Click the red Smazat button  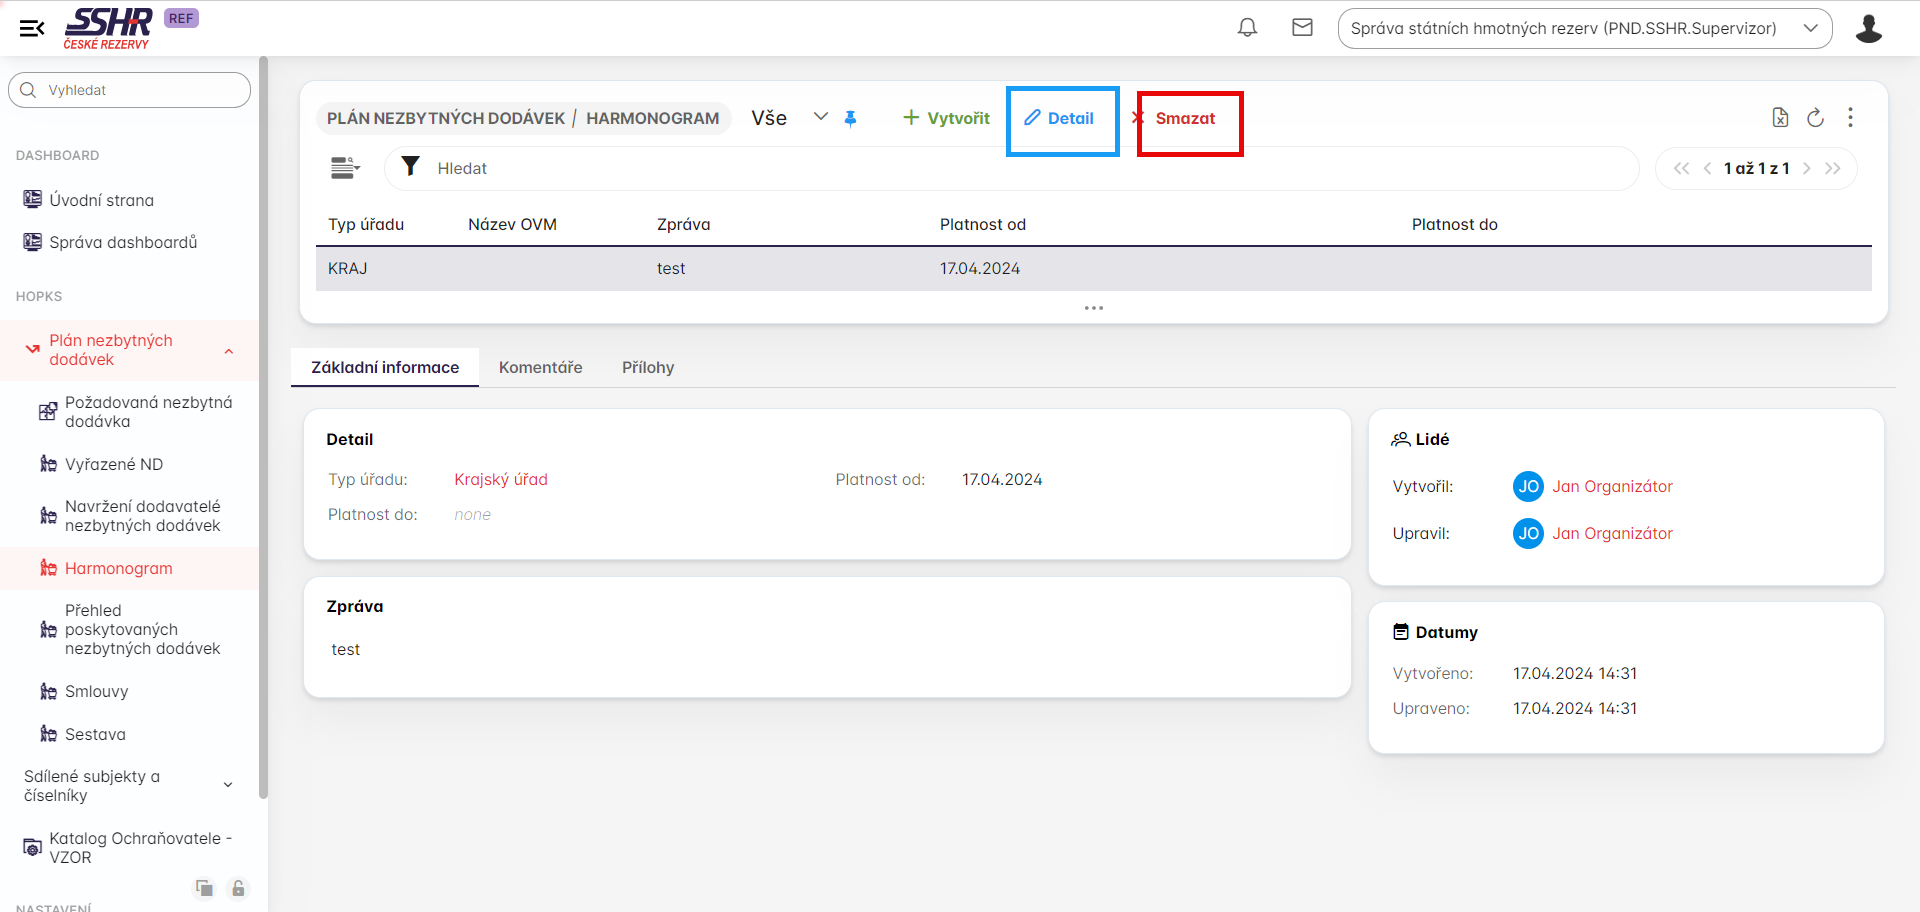[1185, 118]
